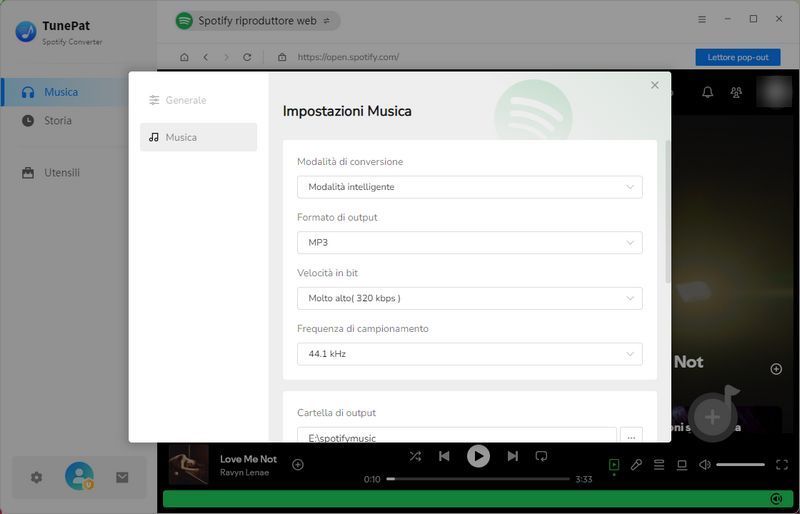Close the Impostazioni Musica dialog
Screen dimensions: 800x514
tap(655, 85)
